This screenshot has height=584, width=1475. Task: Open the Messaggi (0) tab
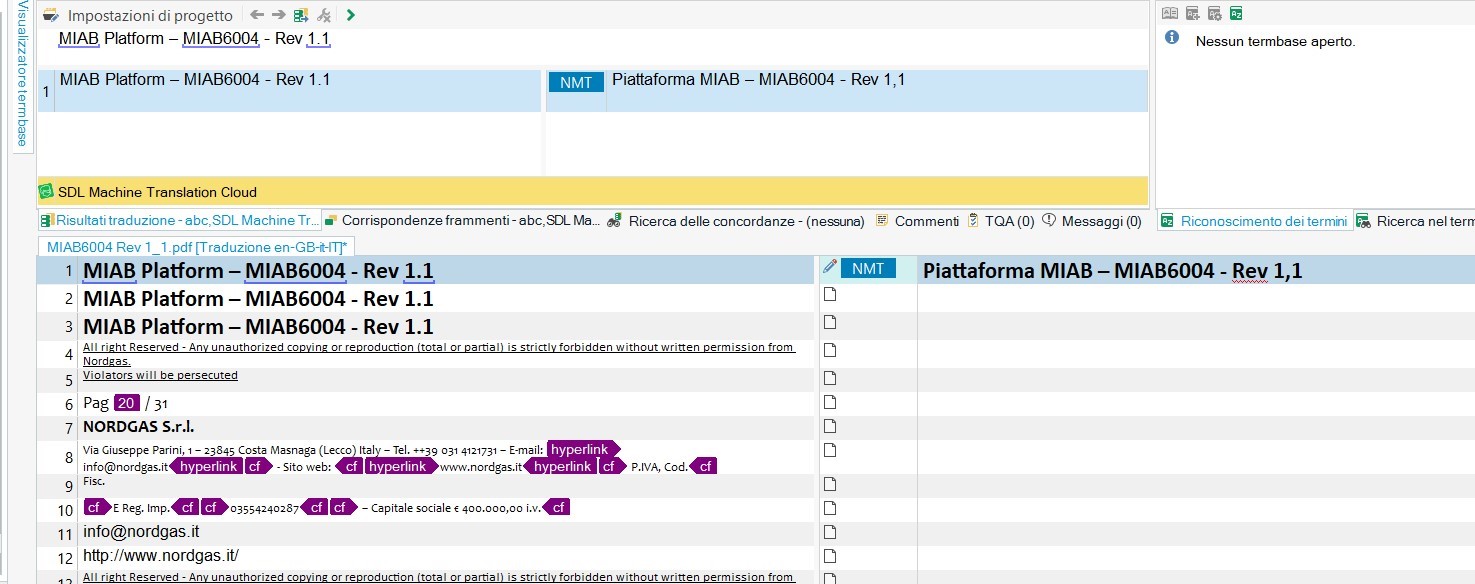pyautogui.click(x=1092, y=221)
